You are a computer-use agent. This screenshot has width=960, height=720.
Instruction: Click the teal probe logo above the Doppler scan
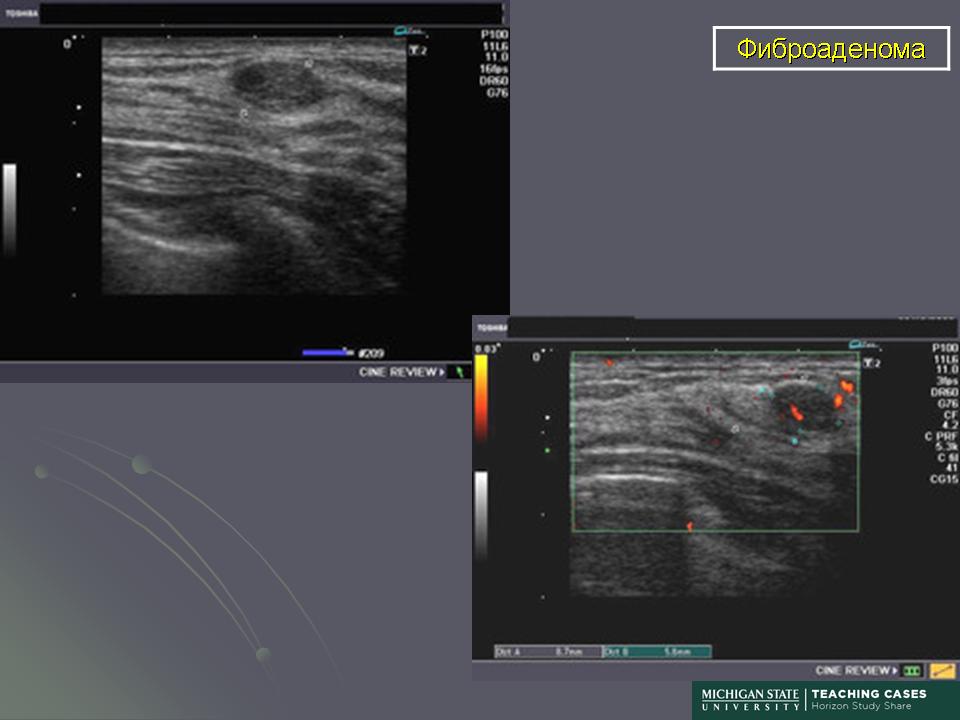click(x=863, y=345)
